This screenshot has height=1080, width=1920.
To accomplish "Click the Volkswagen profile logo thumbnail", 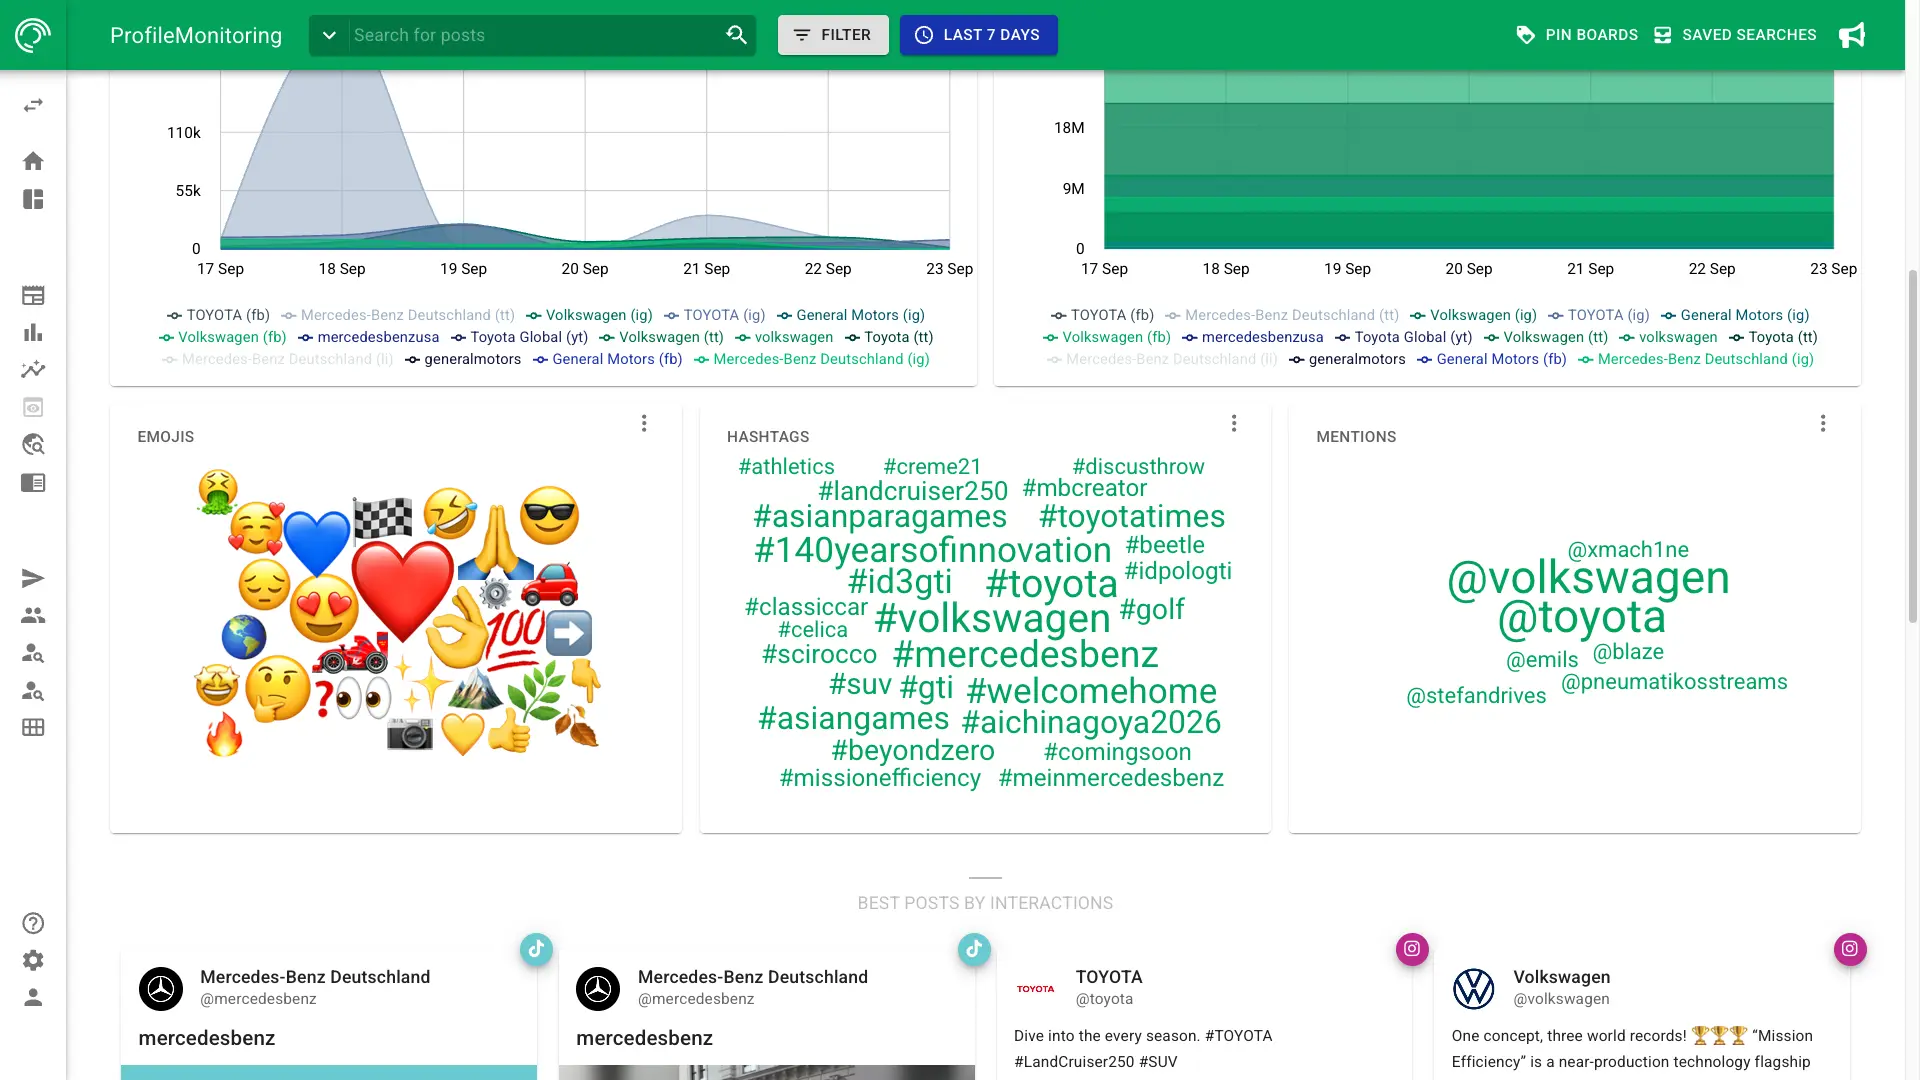I will tap(1473, 988).
